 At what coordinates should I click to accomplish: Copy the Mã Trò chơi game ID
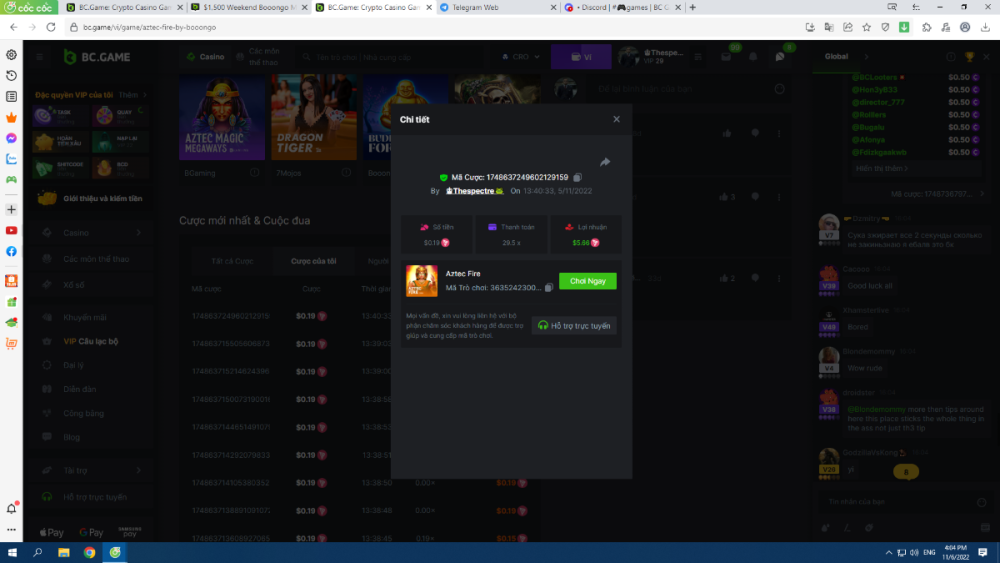coord(549,287)
